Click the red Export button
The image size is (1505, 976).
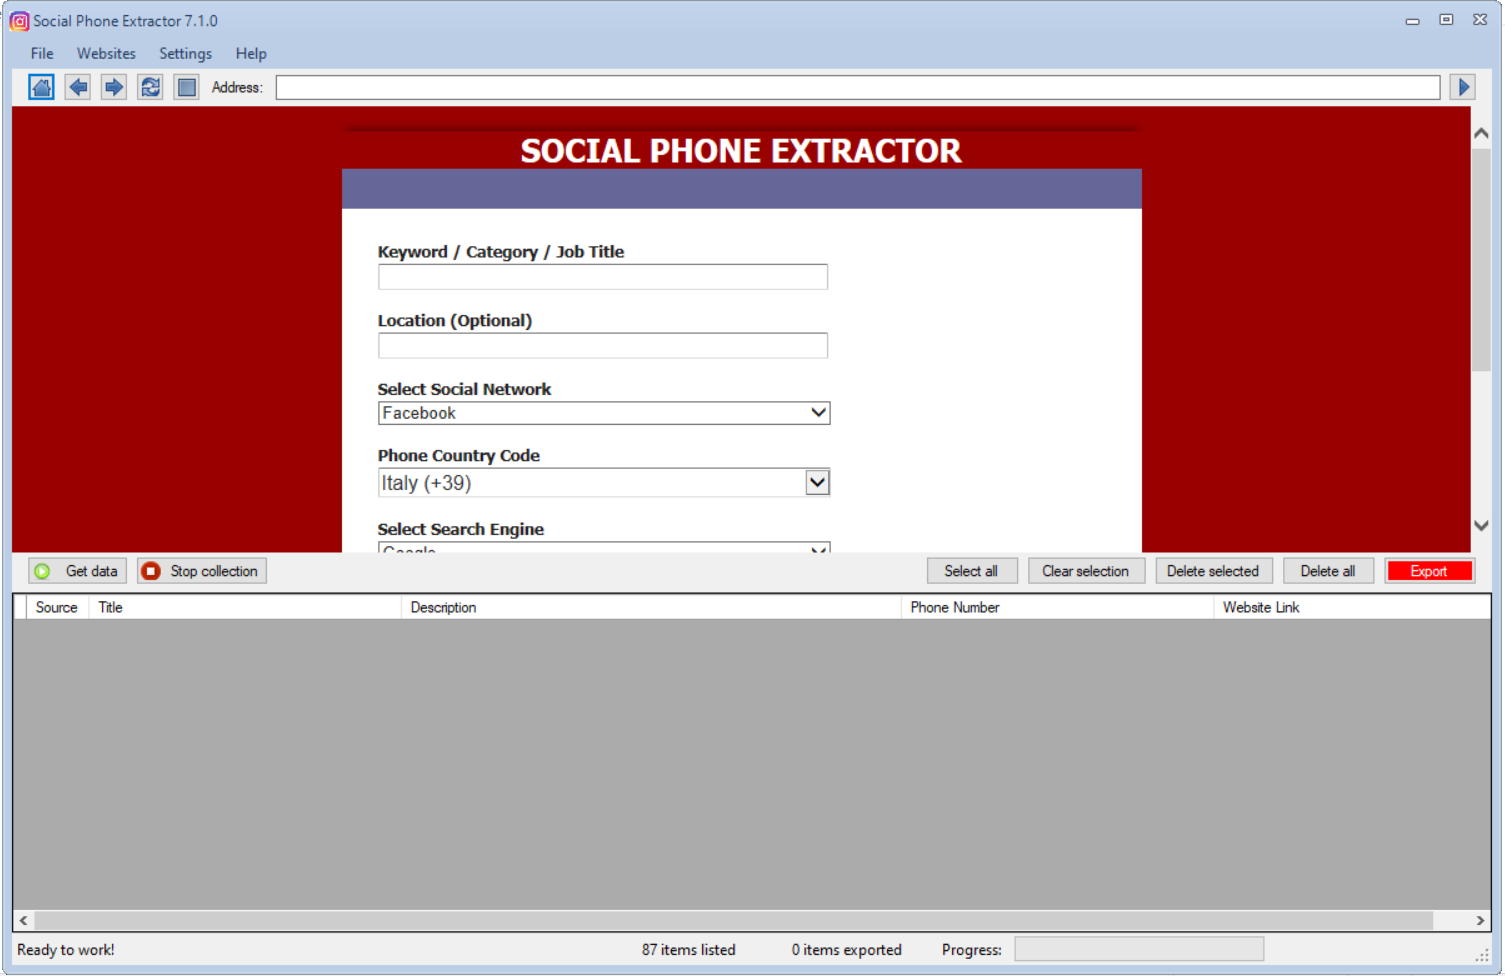pyautogui.click(x=1428, y=571)
